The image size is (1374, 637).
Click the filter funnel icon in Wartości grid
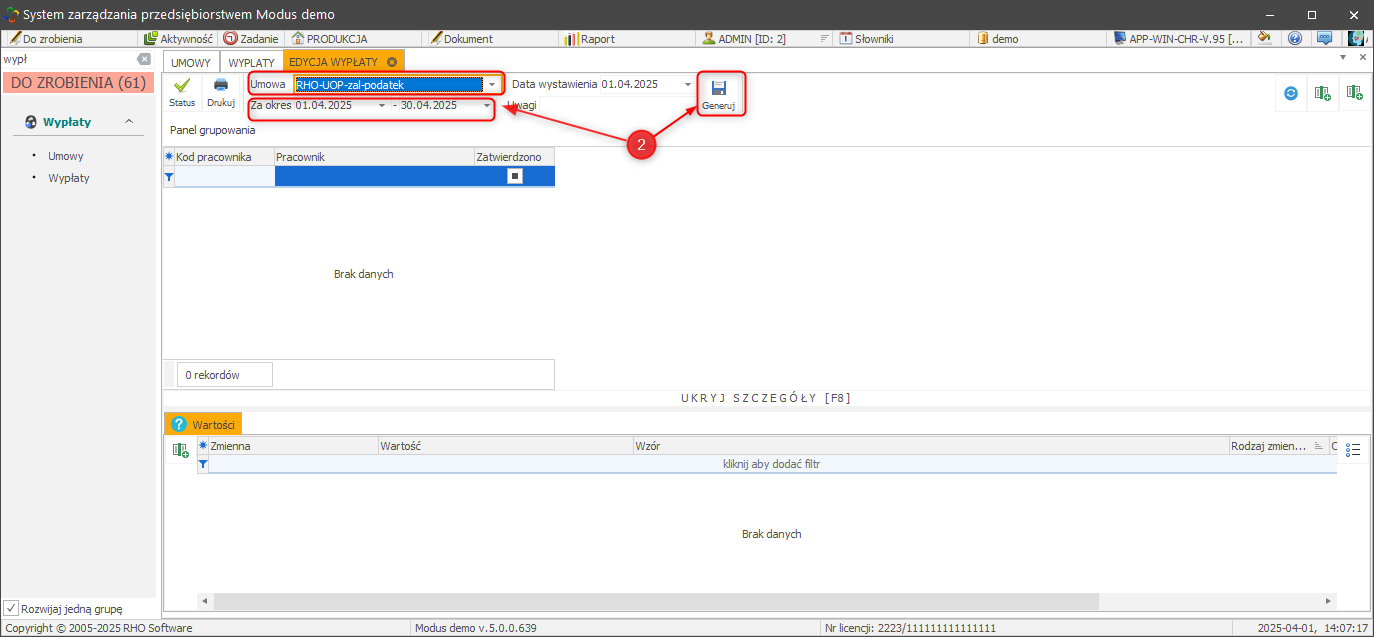(203, 464)
